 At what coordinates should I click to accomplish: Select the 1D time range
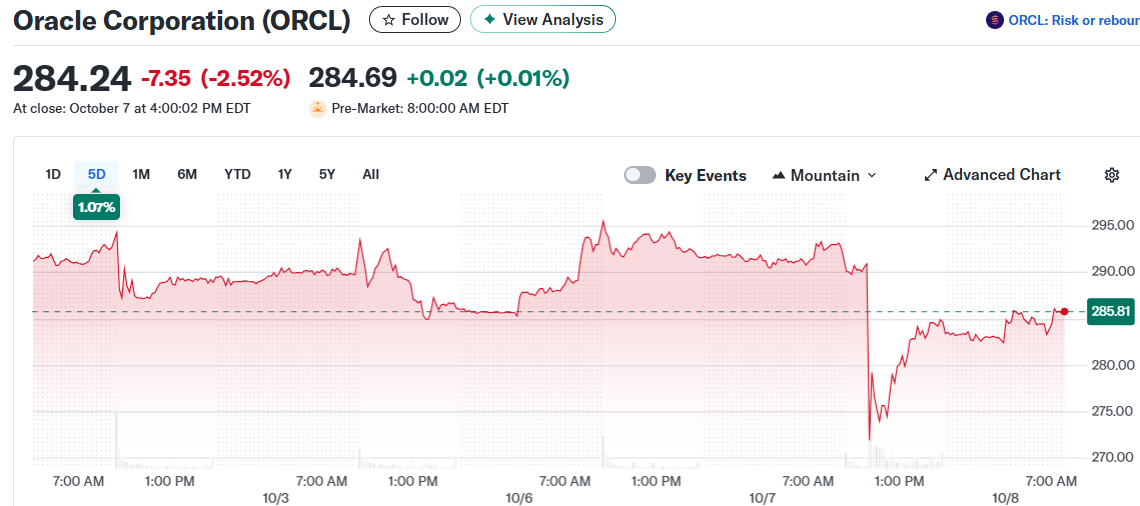click(53, 174)
